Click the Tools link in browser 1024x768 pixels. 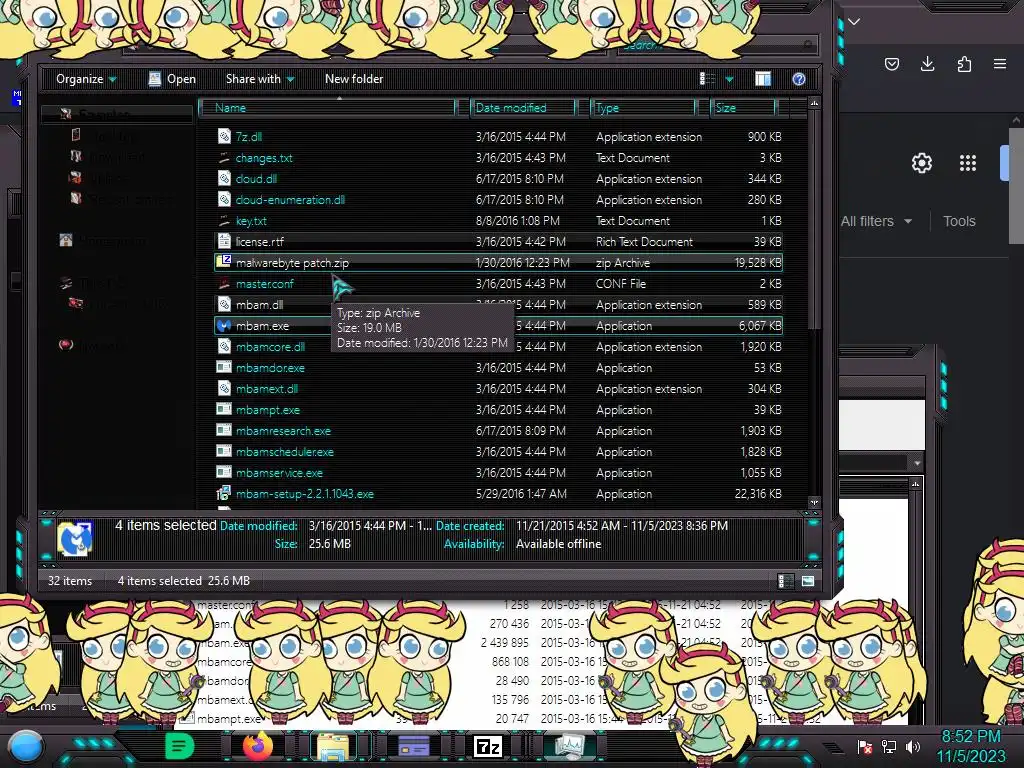(959, 221)
